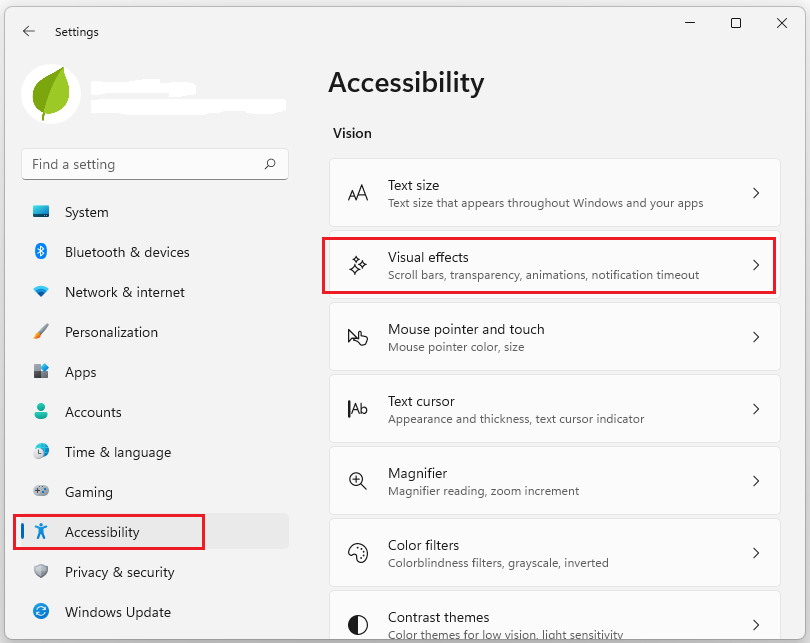The image size is (810, 643).
Task: Open Magnifier title
Action: pyautogui.click(x=417, y=473)
